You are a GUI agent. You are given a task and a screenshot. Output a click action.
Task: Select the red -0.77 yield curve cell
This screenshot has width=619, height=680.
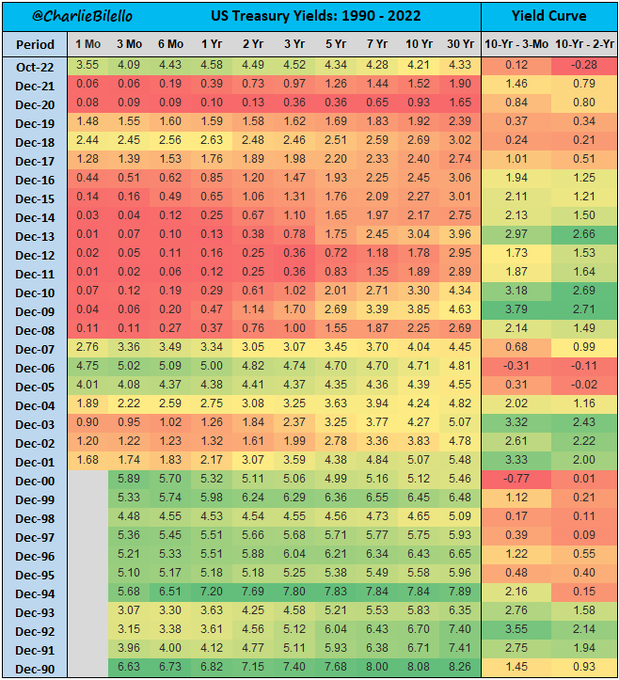point(516,478)
